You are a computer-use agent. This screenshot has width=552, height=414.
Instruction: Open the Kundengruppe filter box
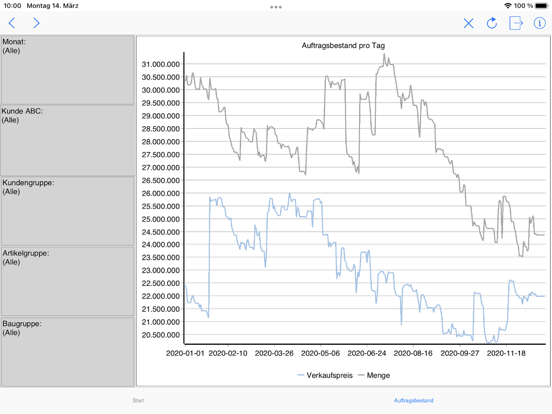tap(67, 211)
